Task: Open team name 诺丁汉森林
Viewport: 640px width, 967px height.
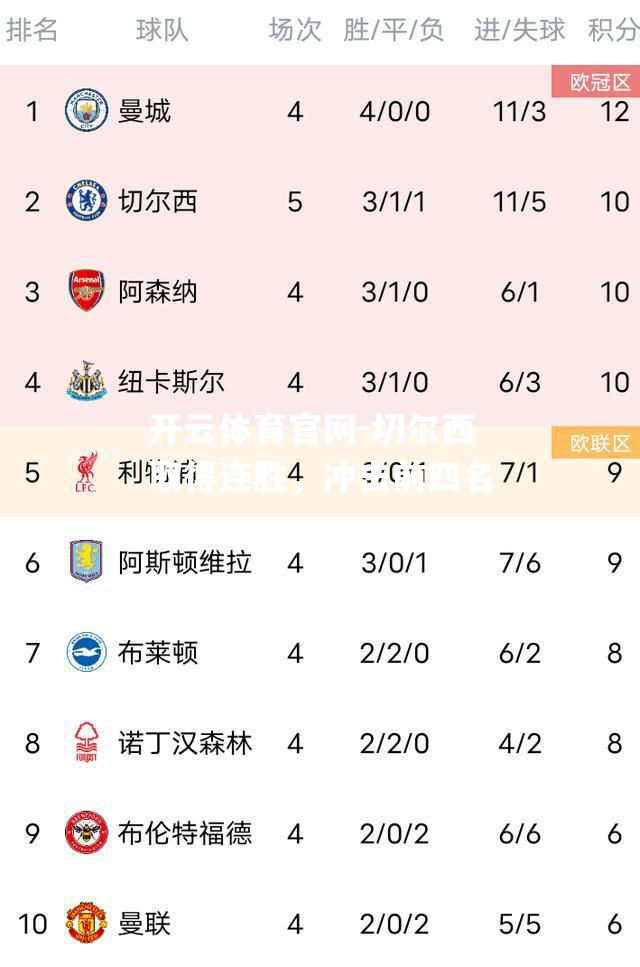Action: (185, 743)
